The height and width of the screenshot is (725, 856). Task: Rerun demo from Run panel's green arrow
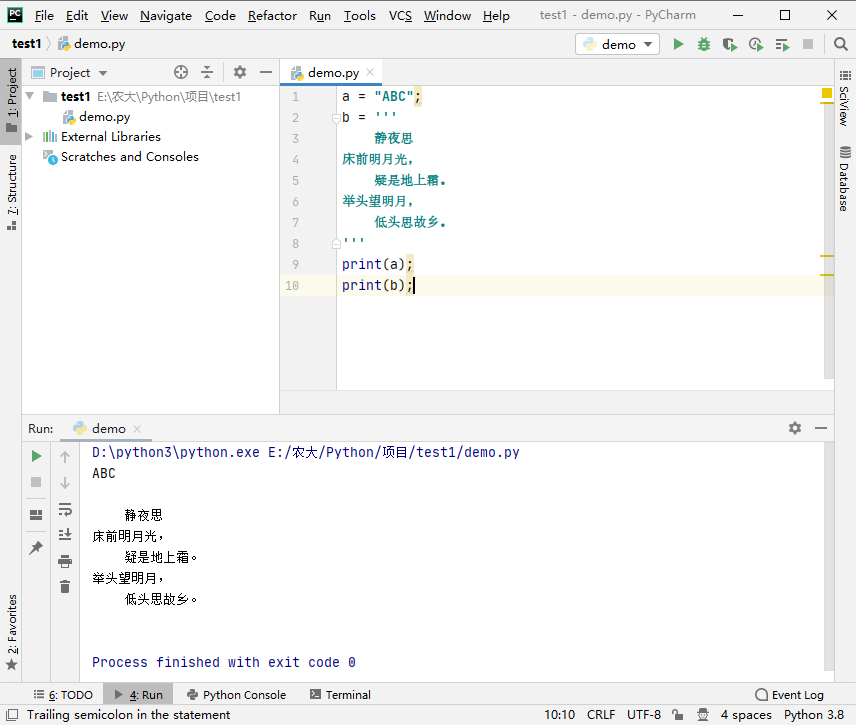coord(36,456)
